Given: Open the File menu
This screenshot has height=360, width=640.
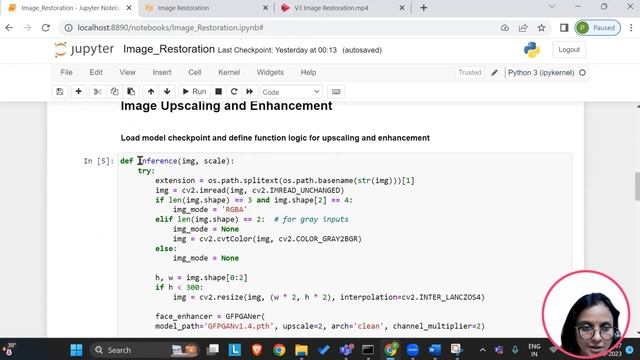Looking at the screenshot, I should [x=66, y=72].
